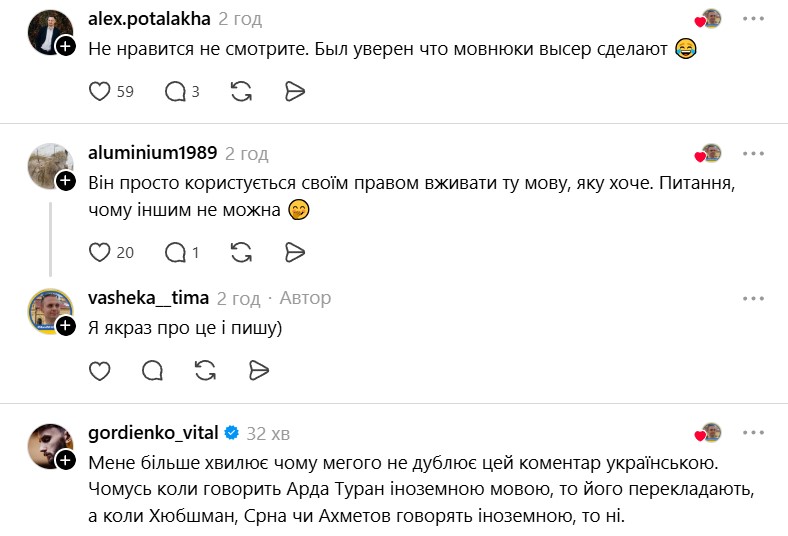Share alex.potalakha's comment

pos(294,92)
